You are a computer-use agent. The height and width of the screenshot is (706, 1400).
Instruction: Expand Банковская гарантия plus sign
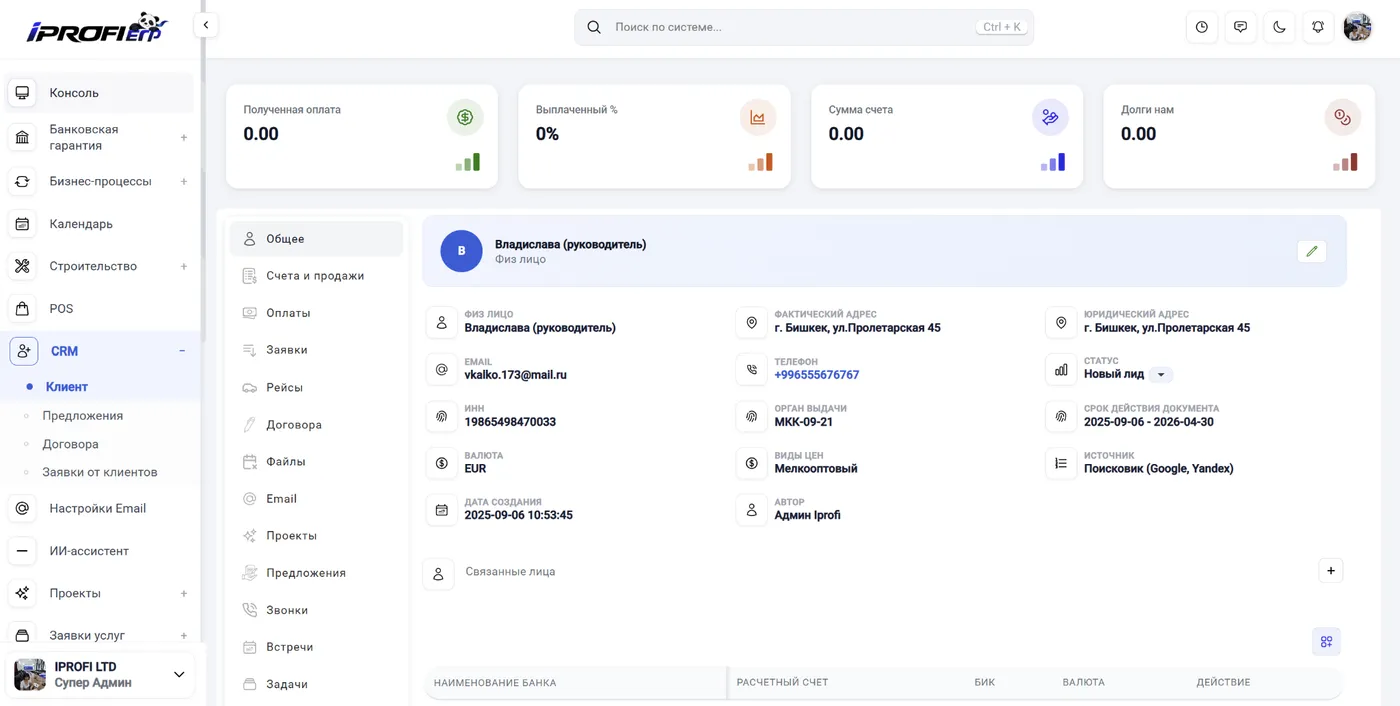click(184, 137)
